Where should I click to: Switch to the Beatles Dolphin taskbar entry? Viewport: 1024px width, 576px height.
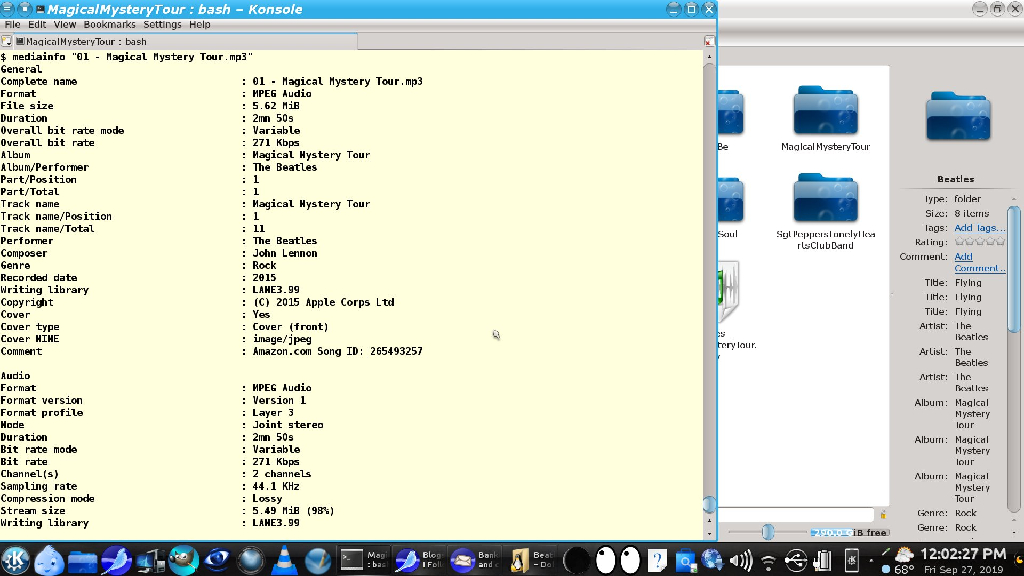530,560
